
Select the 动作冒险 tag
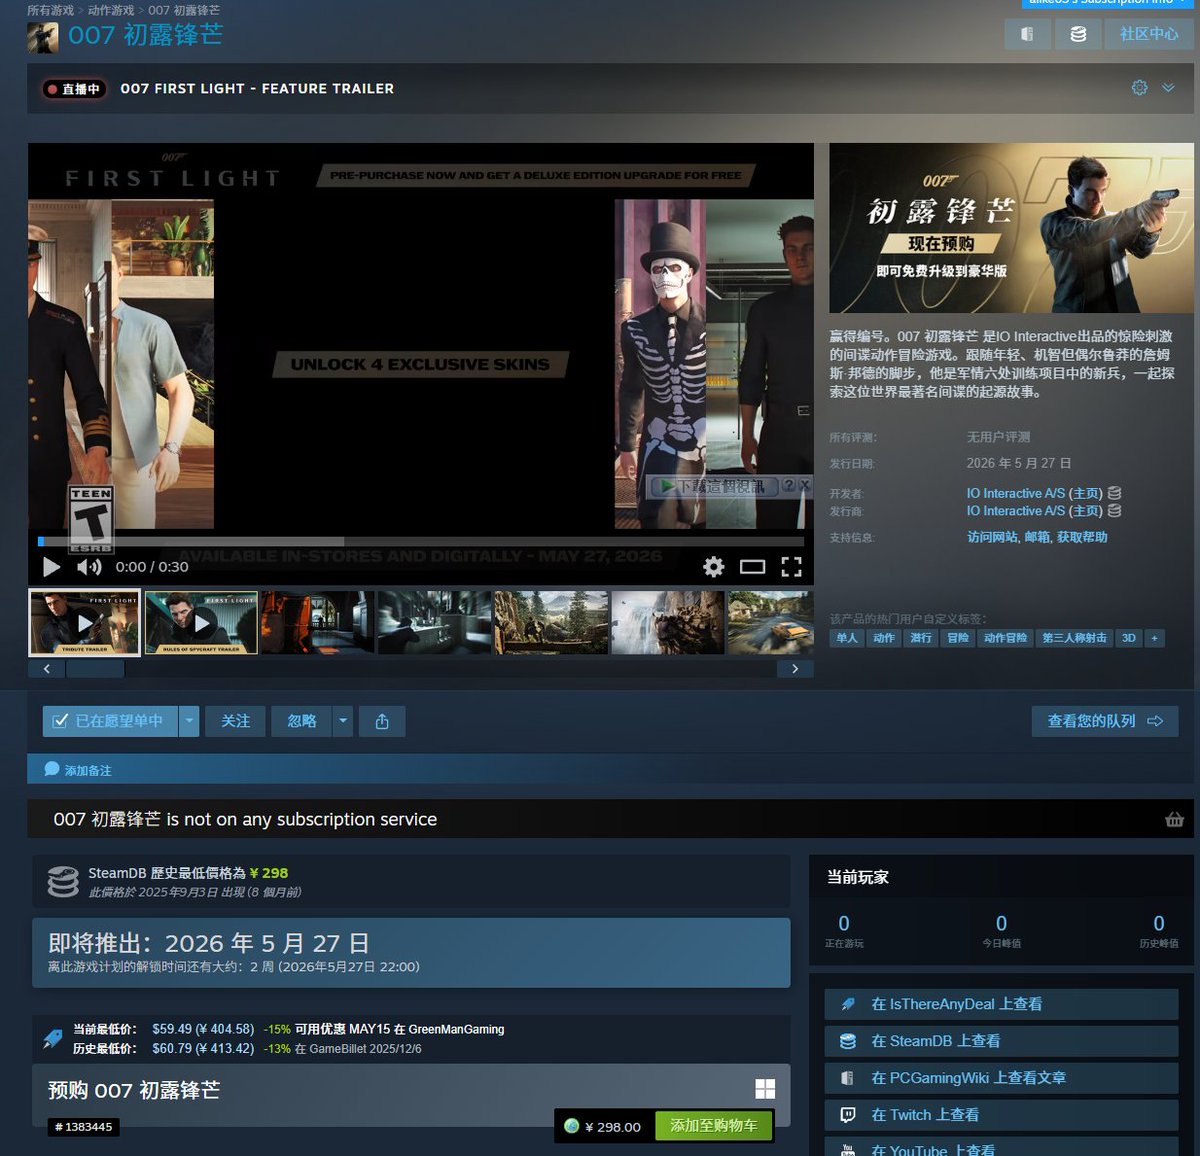click(1005, 638)
